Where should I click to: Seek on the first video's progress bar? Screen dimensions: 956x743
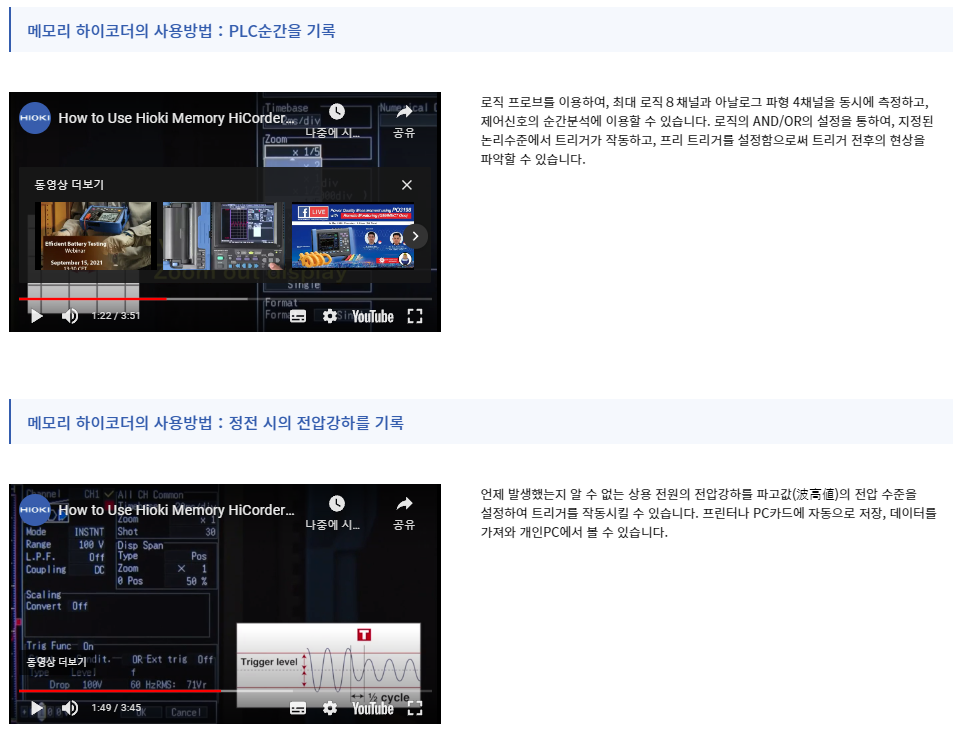(x=225, y=299)
